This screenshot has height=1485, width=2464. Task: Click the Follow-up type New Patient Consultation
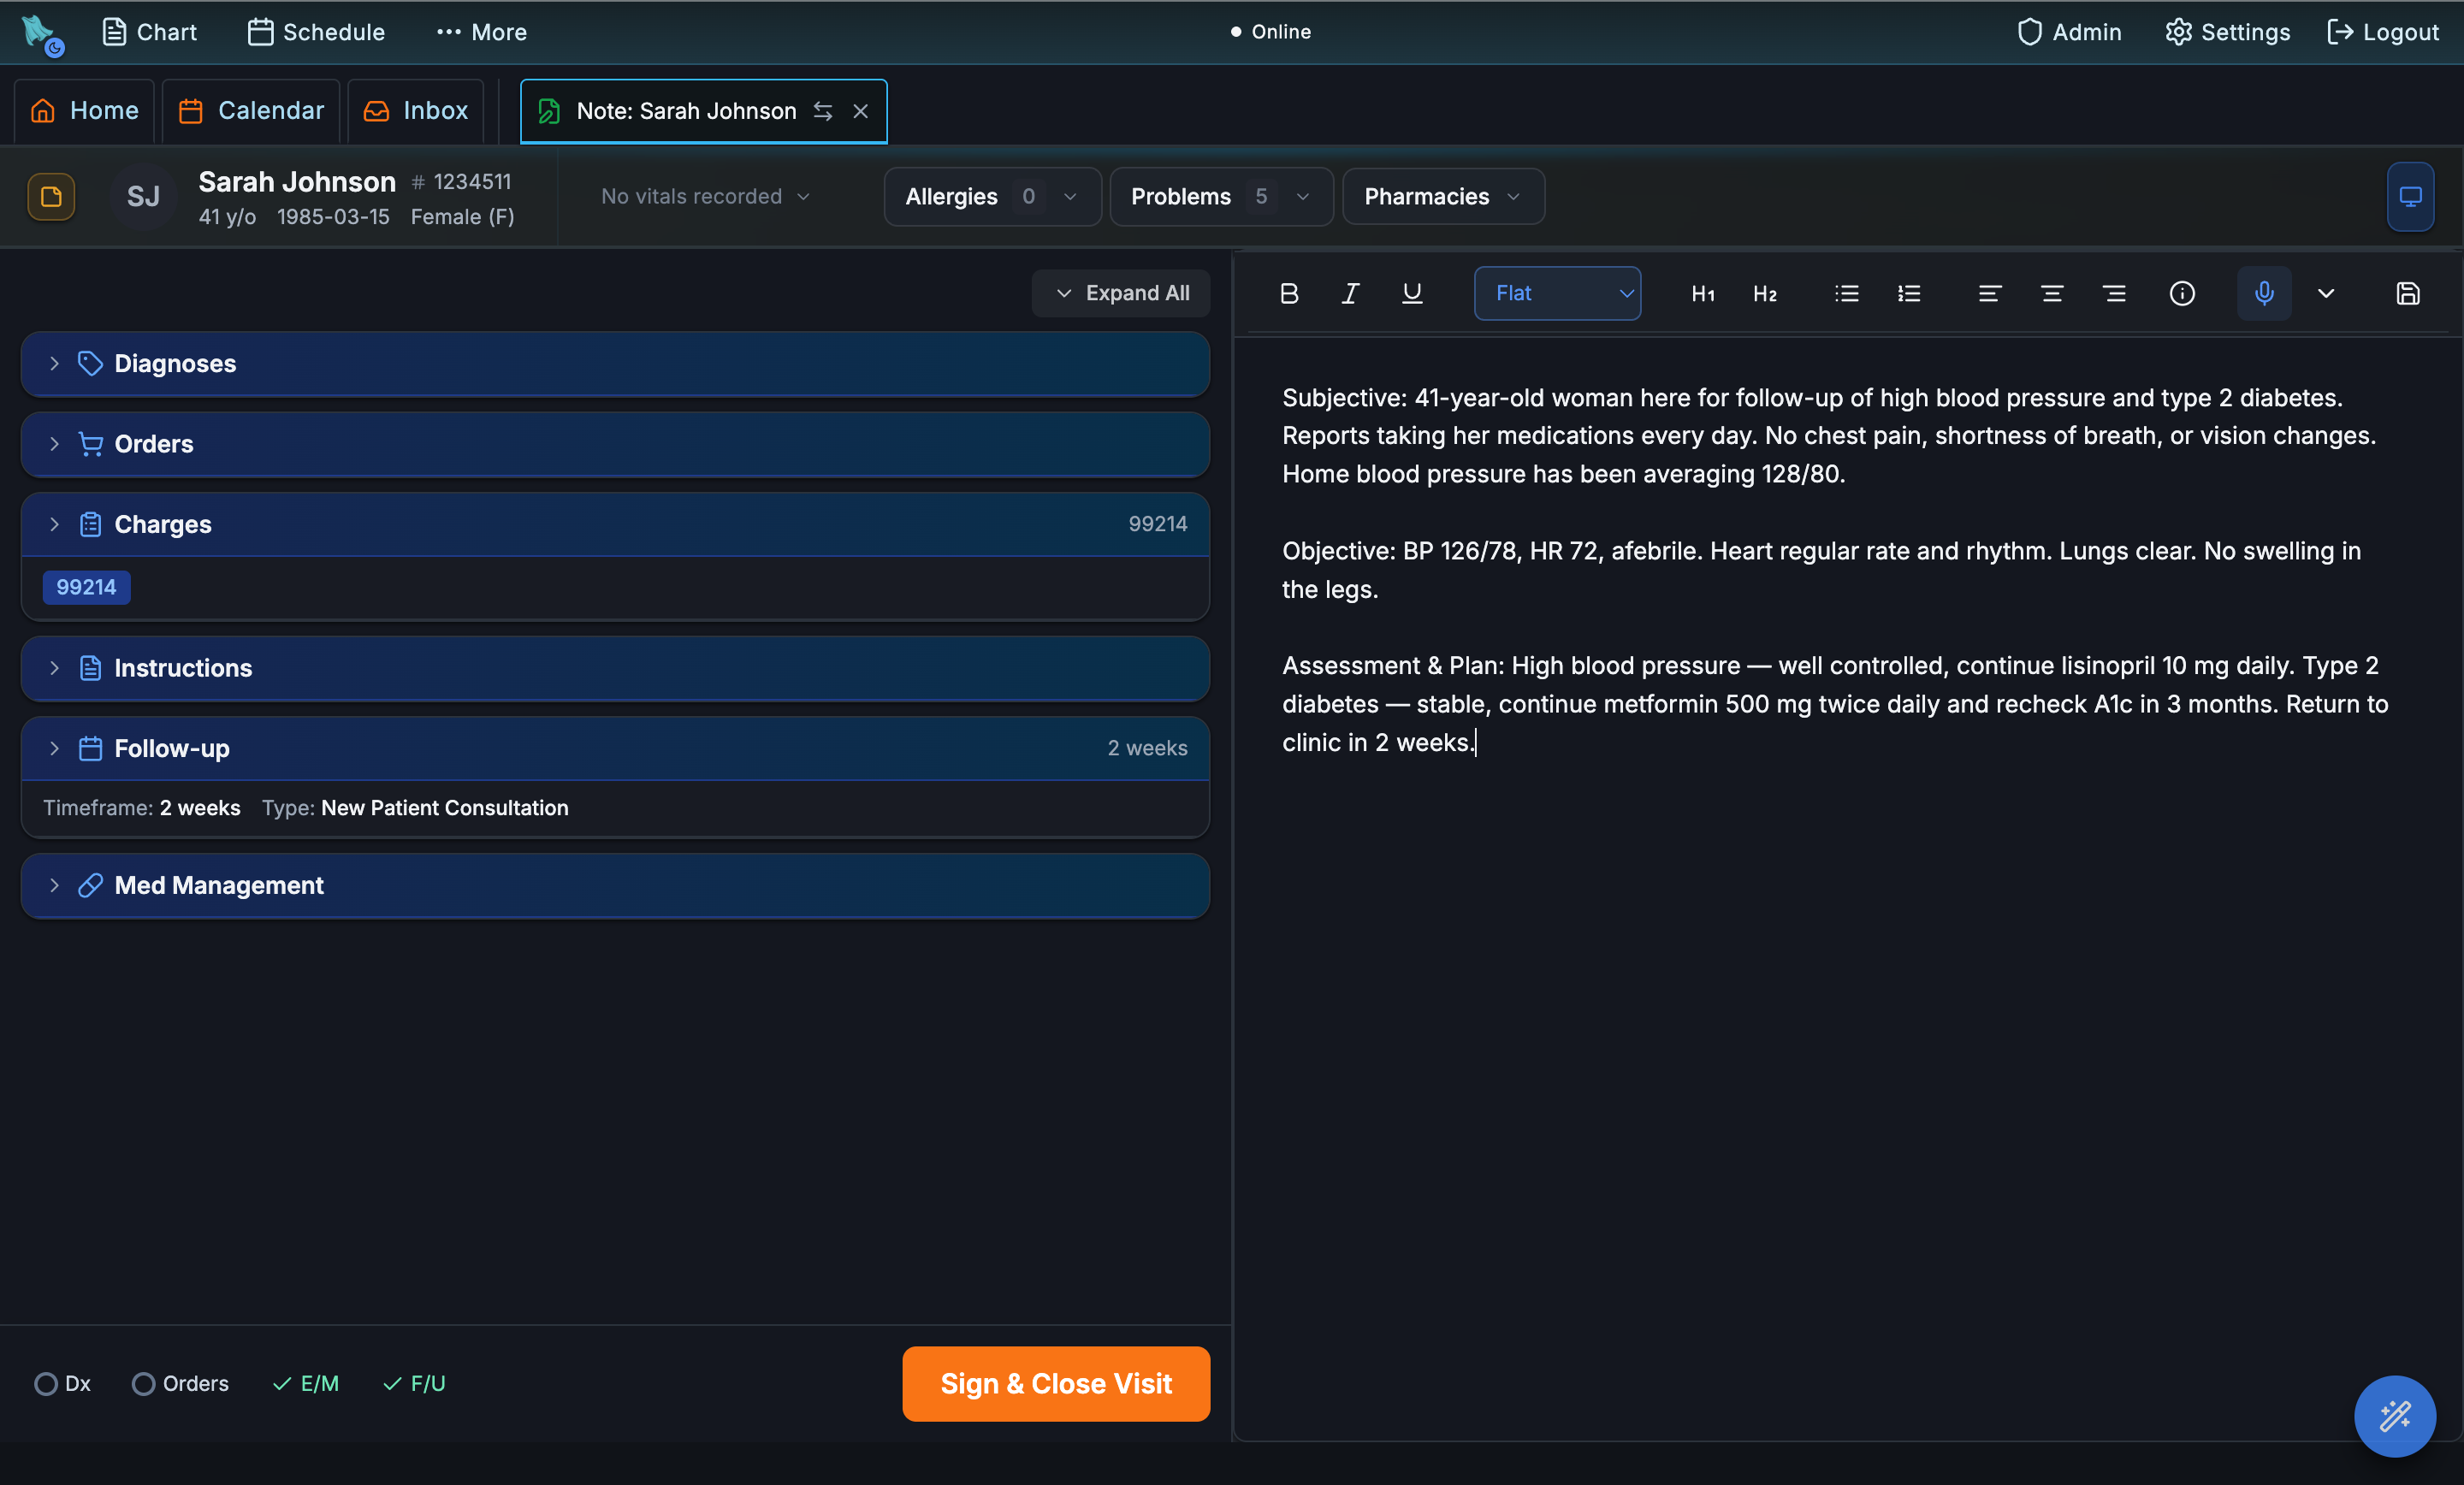click(x=445, y=808)
